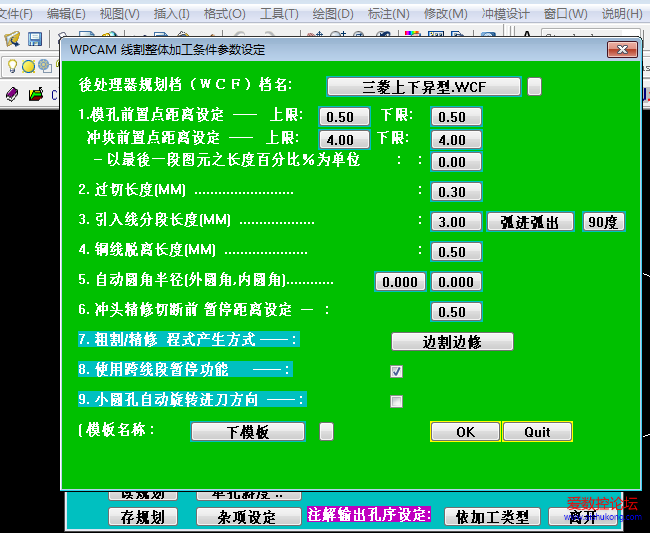Open the 格式(O) menu
Image resolution: width=650 pixels, height=533 pixels.
point(225,14)
